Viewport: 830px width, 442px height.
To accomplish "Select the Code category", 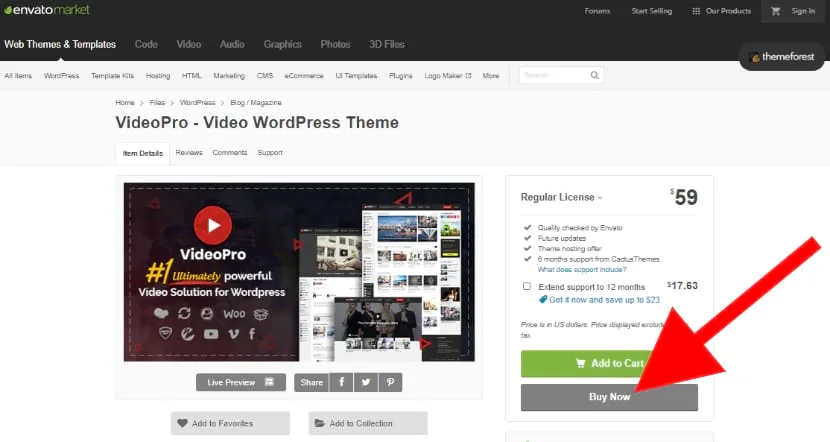I will pyautogui.click(x=146, y=44).
